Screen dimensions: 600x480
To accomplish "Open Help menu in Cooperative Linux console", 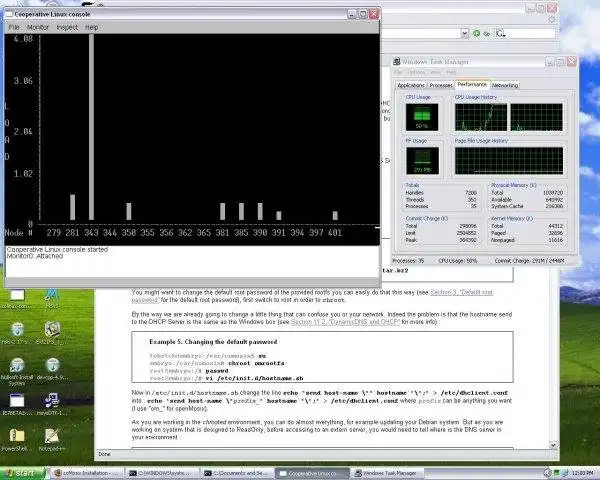I will pyautogui.click(x=91, y=28).
